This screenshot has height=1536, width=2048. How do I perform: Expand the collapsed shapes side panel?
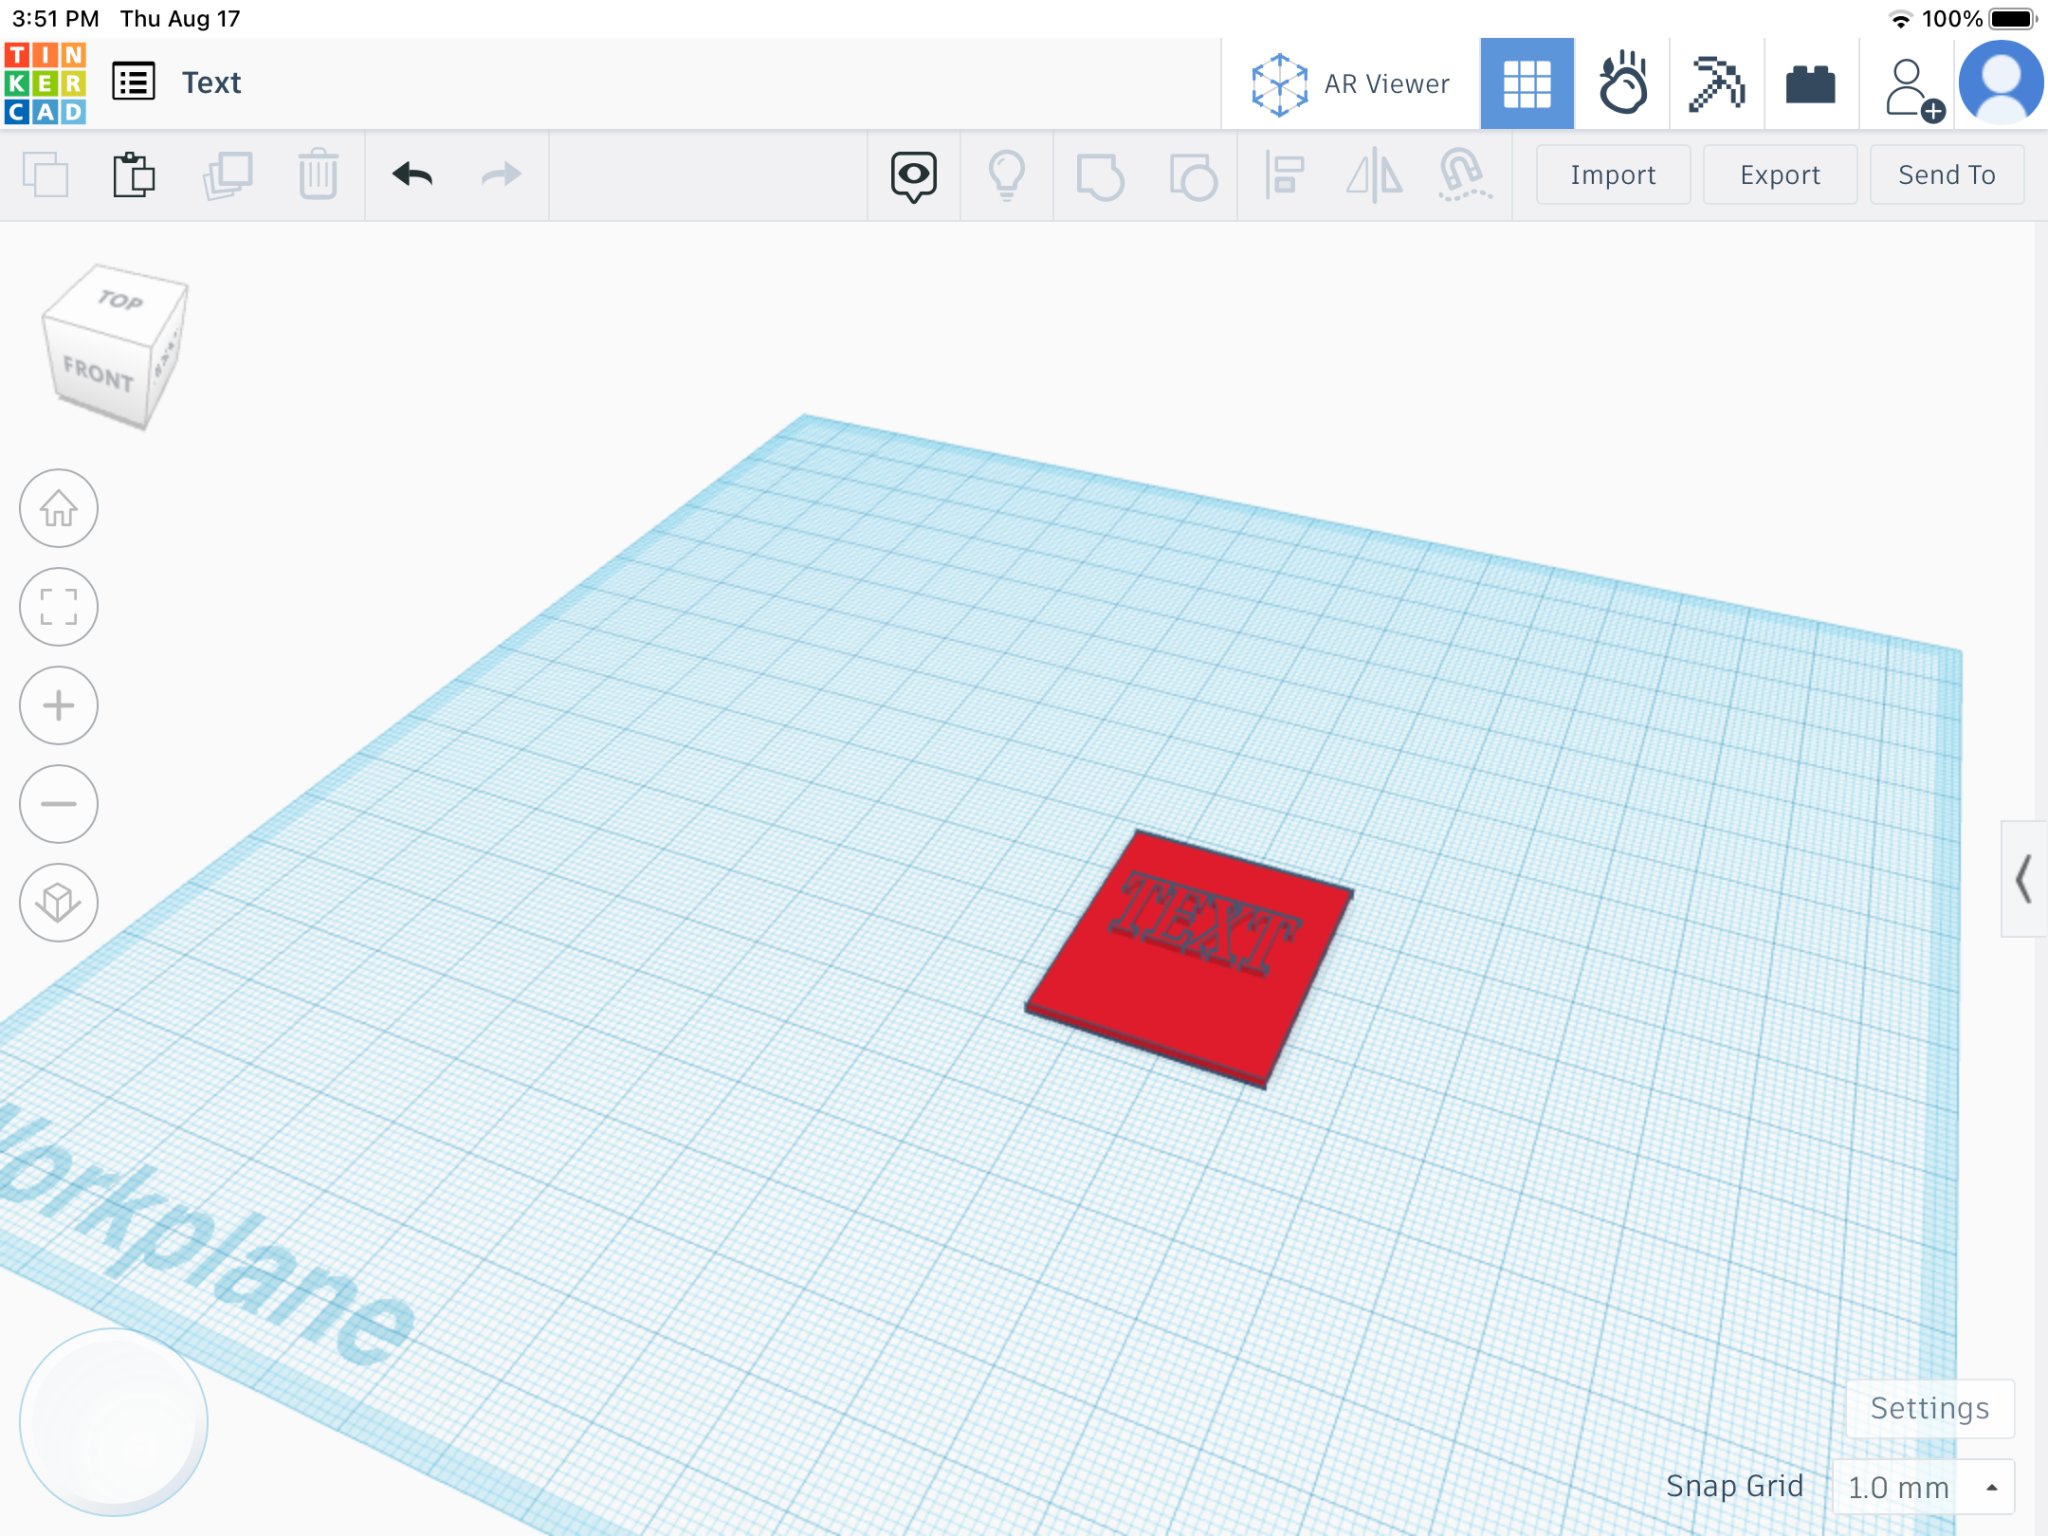[x=2023, y=879]
